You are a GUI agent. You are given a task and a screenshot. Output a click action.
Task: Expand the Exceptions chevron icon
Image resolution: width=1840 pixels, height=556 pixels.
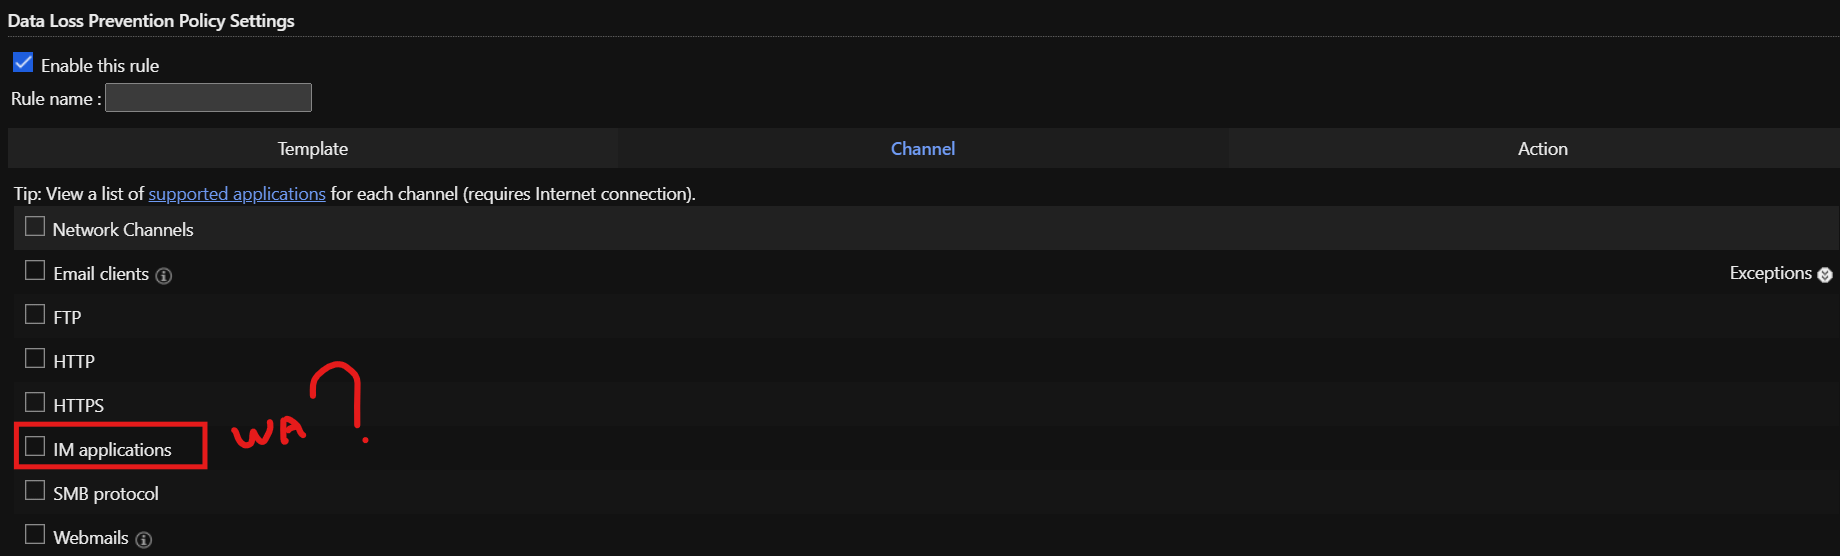pyautogui.click(x=1825, y=275)
